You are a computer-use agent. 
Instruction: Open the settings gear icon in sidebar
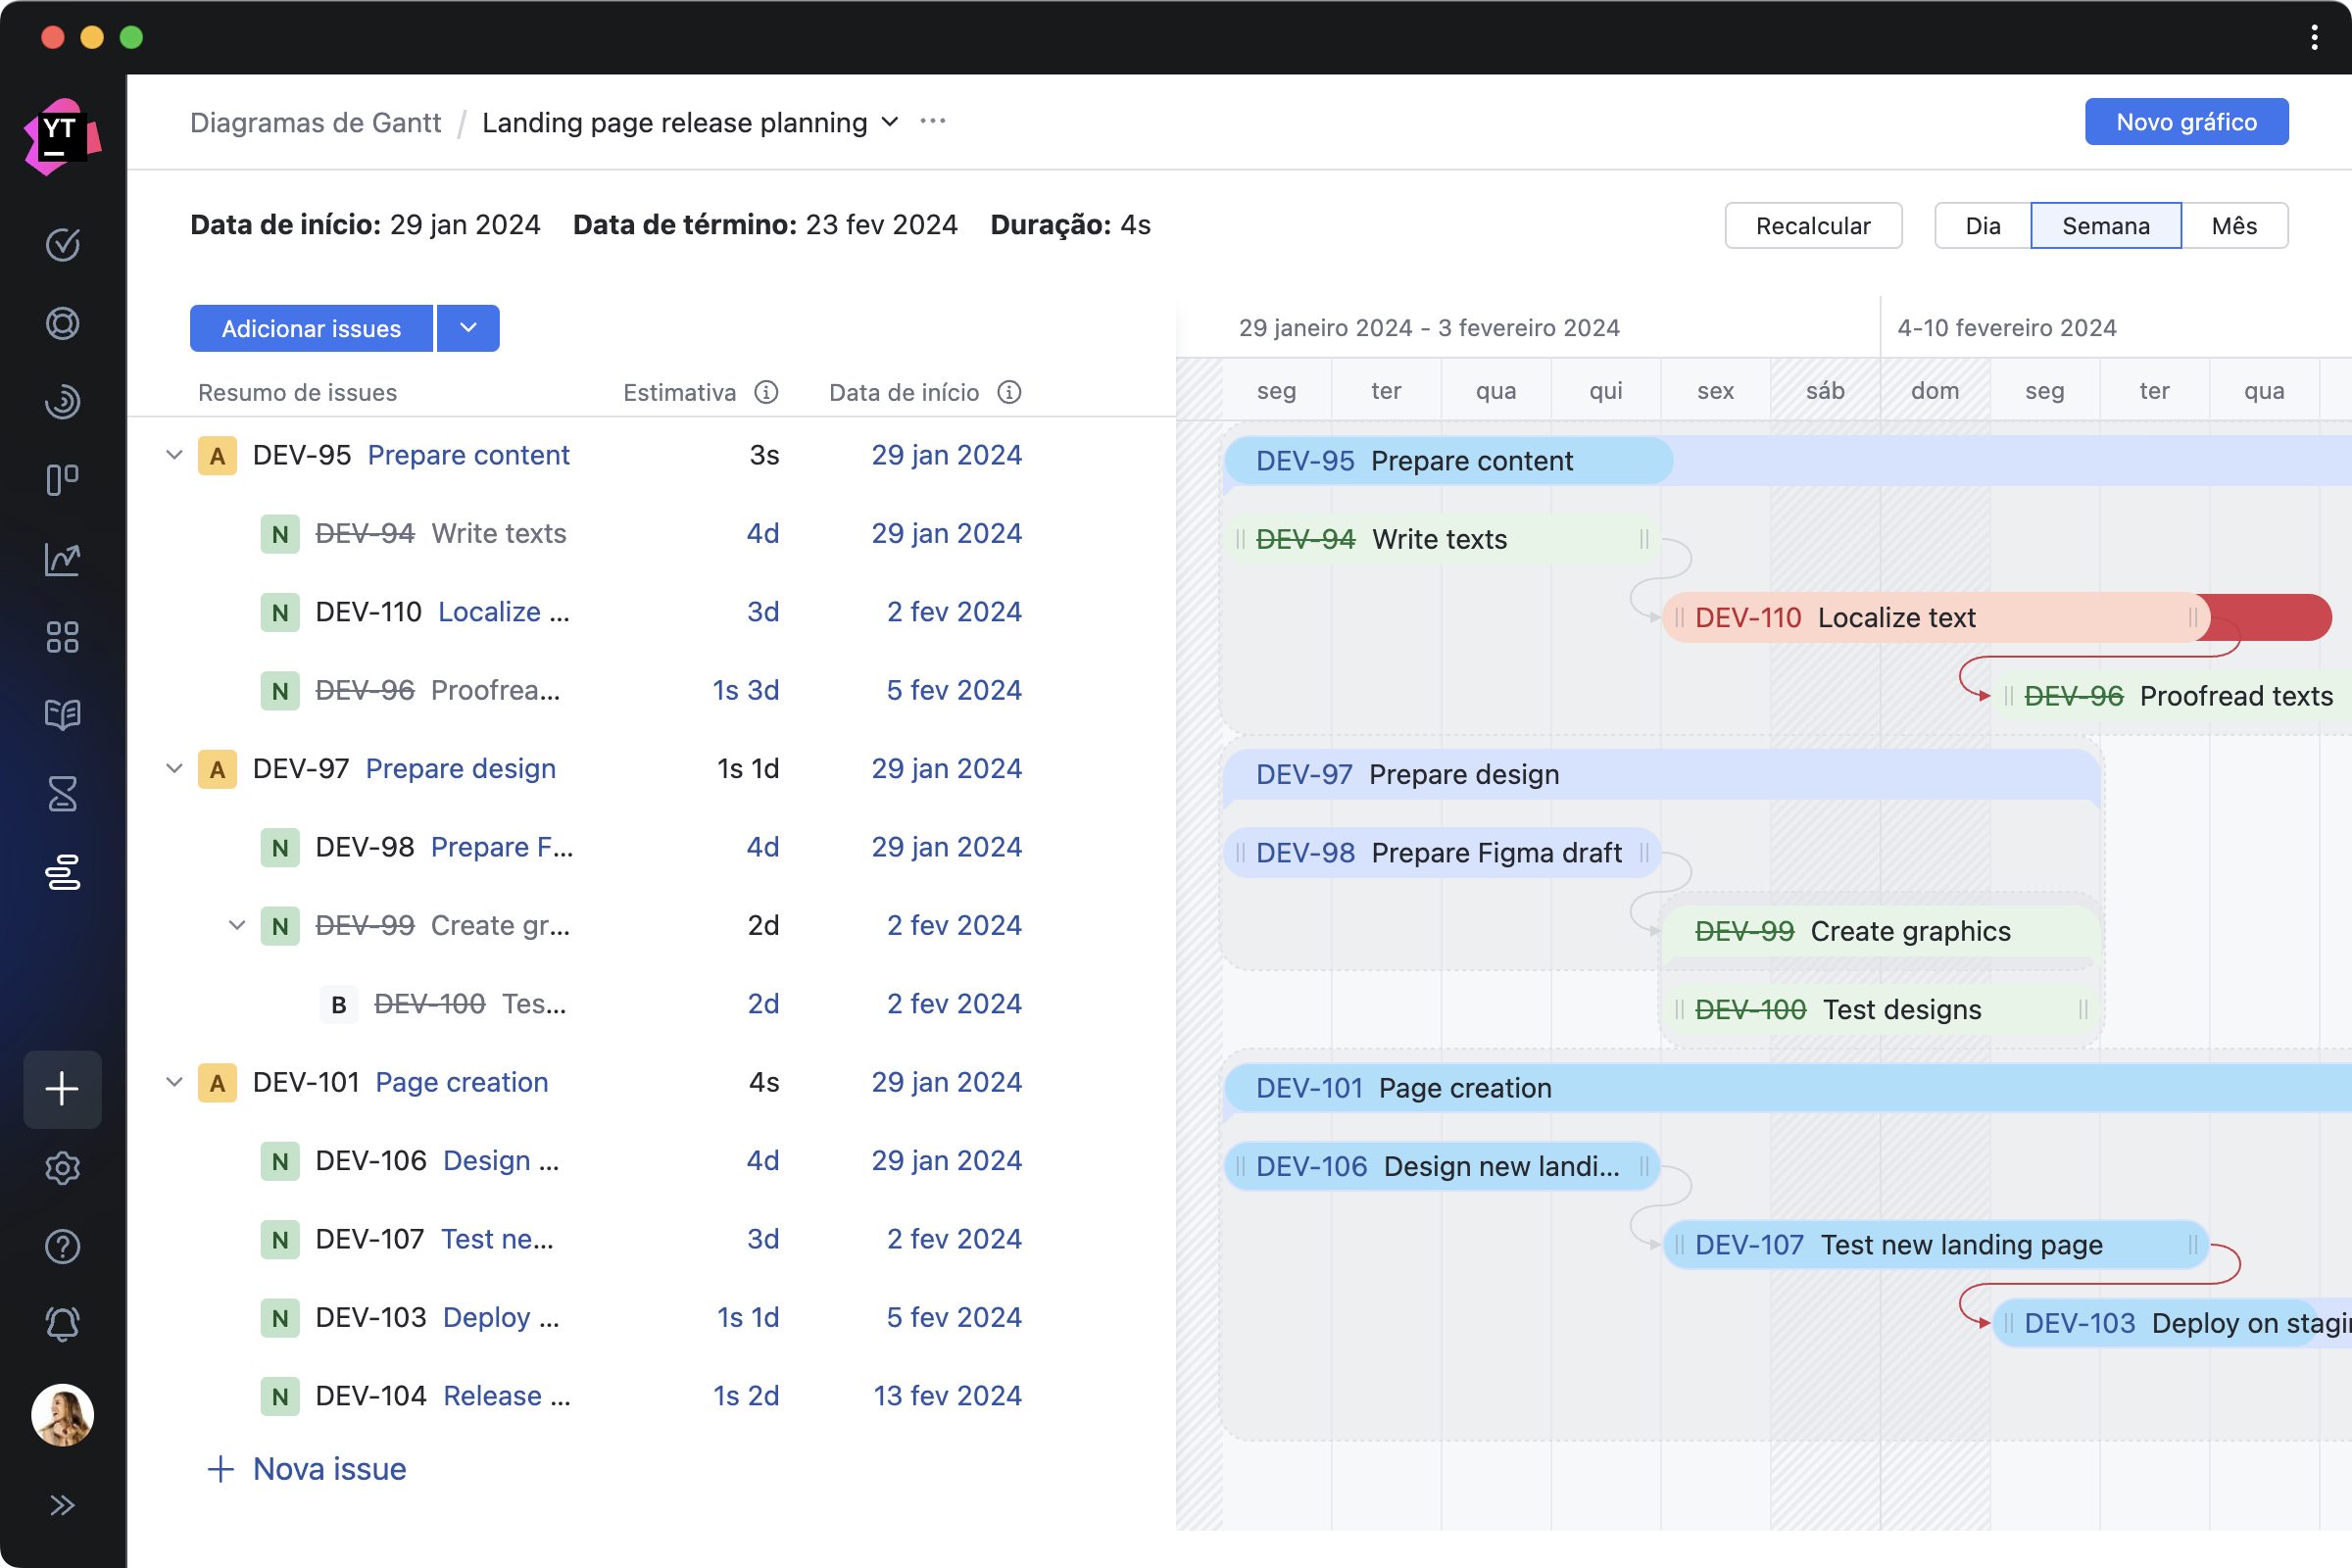pos(63,1169)
